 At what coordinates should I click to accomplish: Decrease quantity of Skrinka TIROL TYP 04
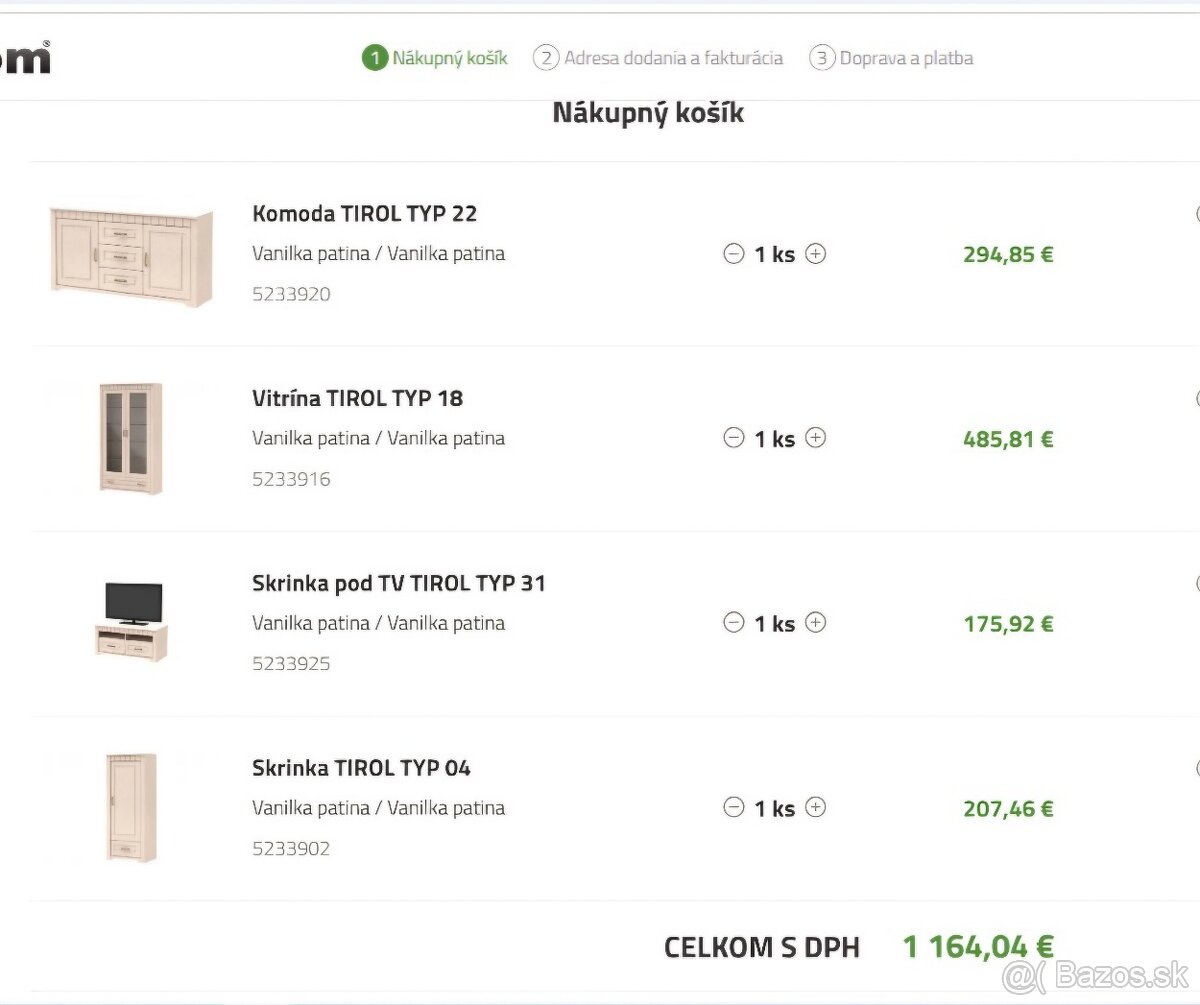734,807
